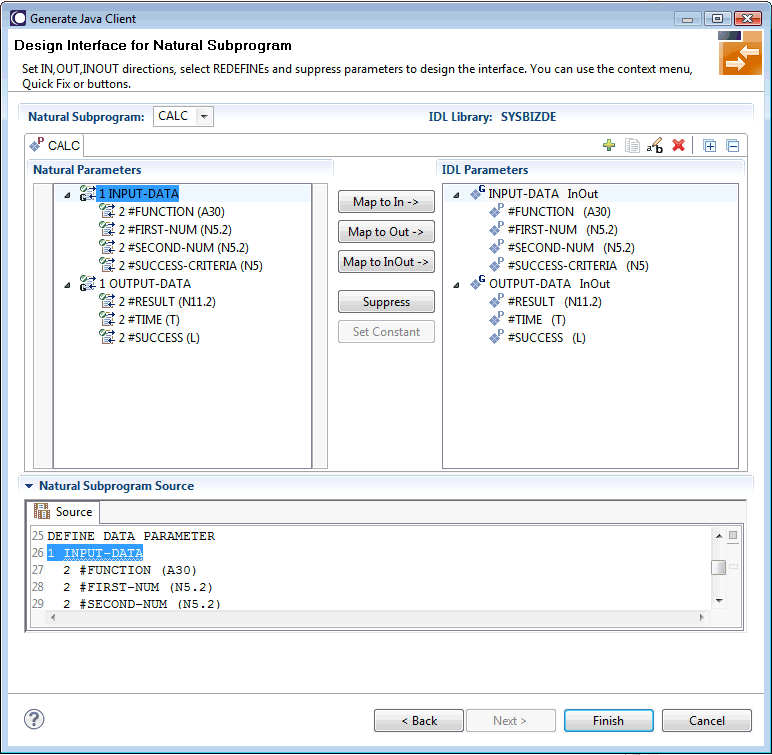Collapse 1 OUTPUT-DATA in Natural Parameters
Image resolution: width=772 pixels, height=755 pixels.
coord(67,285)
